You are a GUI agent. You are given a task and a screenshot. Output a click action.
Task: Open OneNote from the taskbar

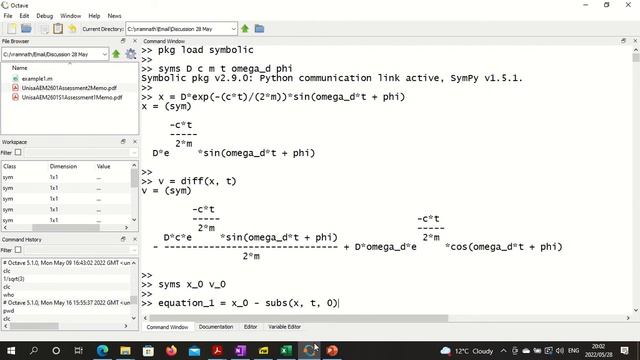click(240, 351)
